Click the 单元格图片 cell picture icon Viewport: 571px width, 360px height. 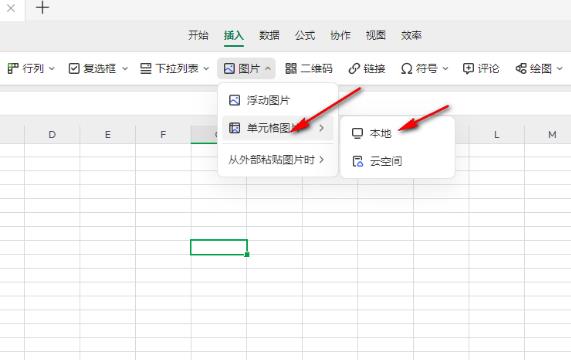coord(235,128)
